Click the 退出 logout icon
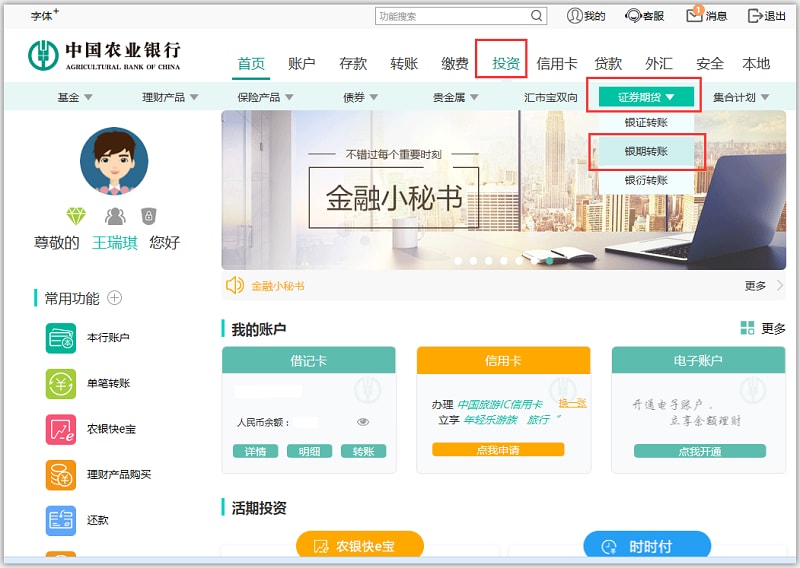Screen dimensions: 800x568 point(755,16)
